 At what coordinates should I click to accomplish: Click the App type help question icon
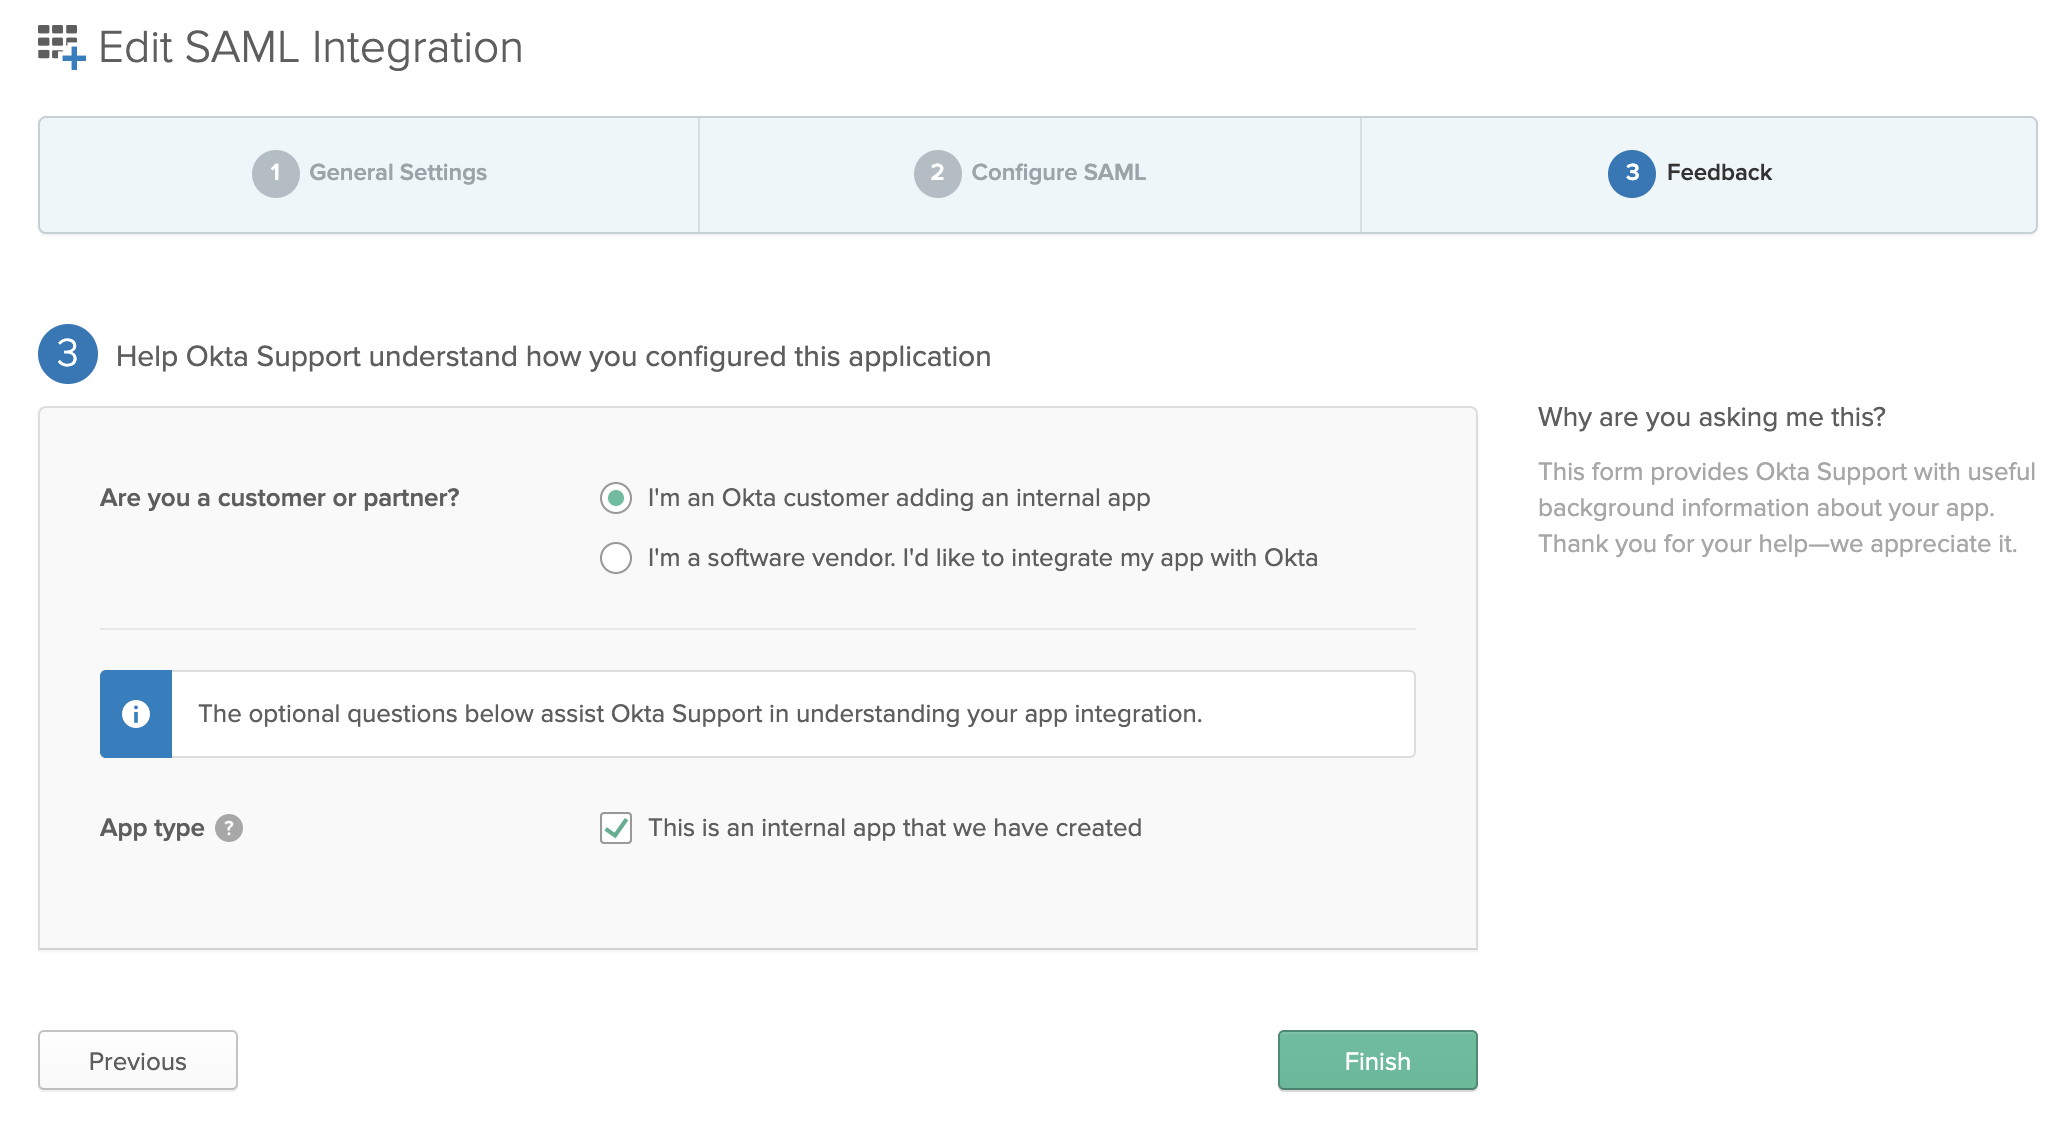tap(229, 828)
